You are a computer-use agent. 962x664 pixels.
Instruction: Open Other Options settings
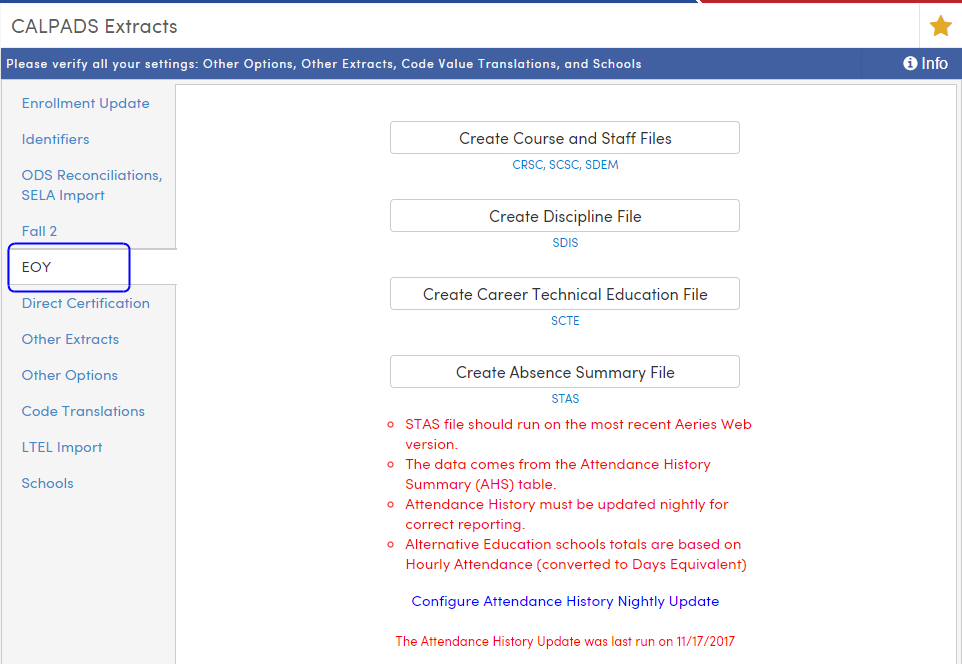69,374
